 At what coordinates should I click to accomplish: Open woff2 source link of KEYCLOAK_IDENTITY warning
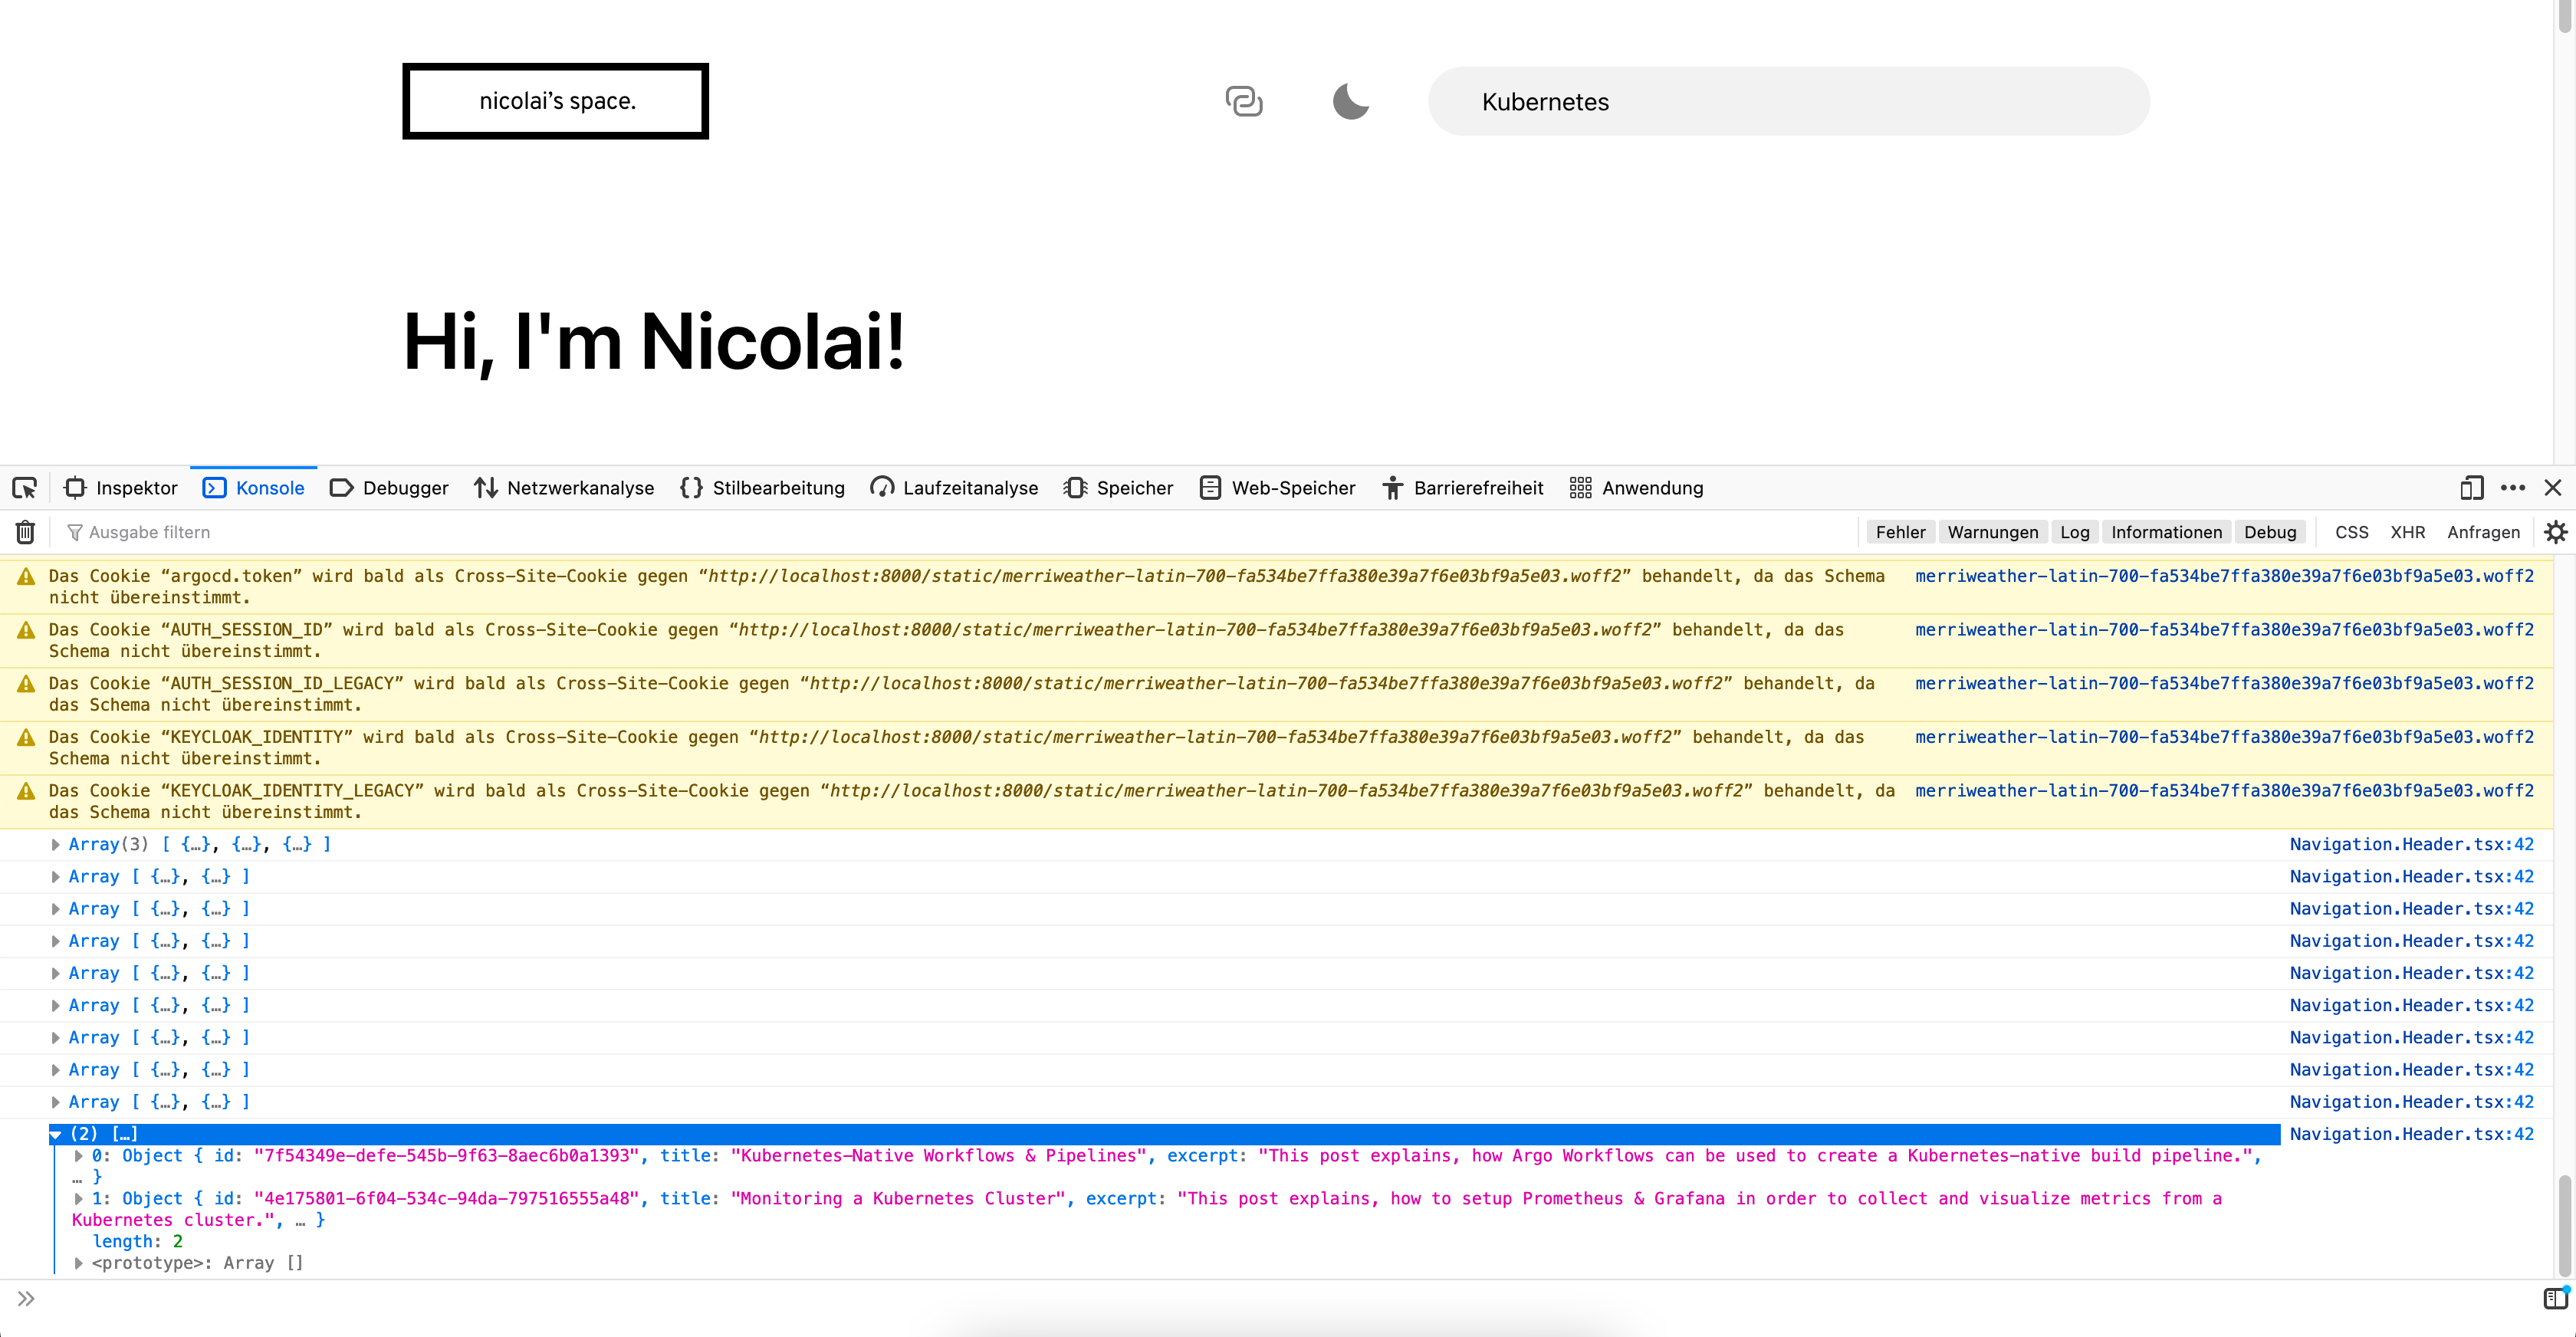tap(2224, 737)
